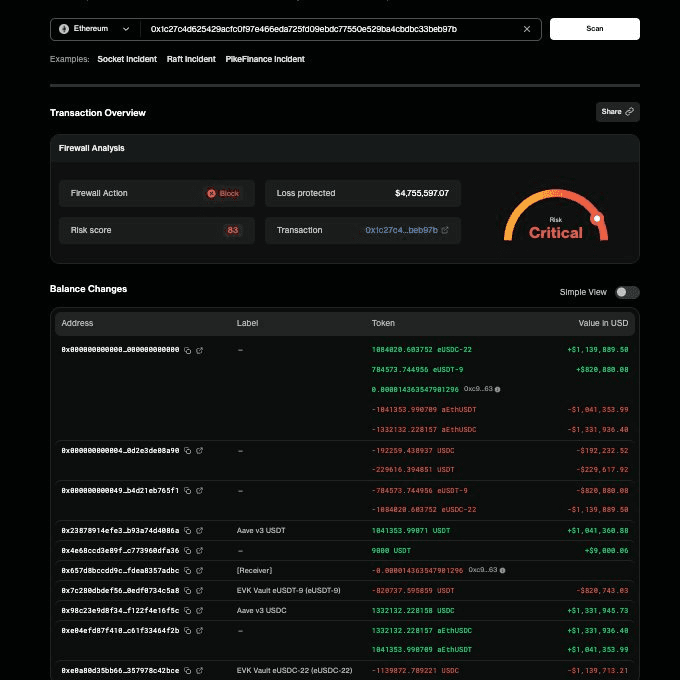Toggle the Simple View switch
Image resolution: width=680 pixels, height=680 pixels.
pos(627,292)
